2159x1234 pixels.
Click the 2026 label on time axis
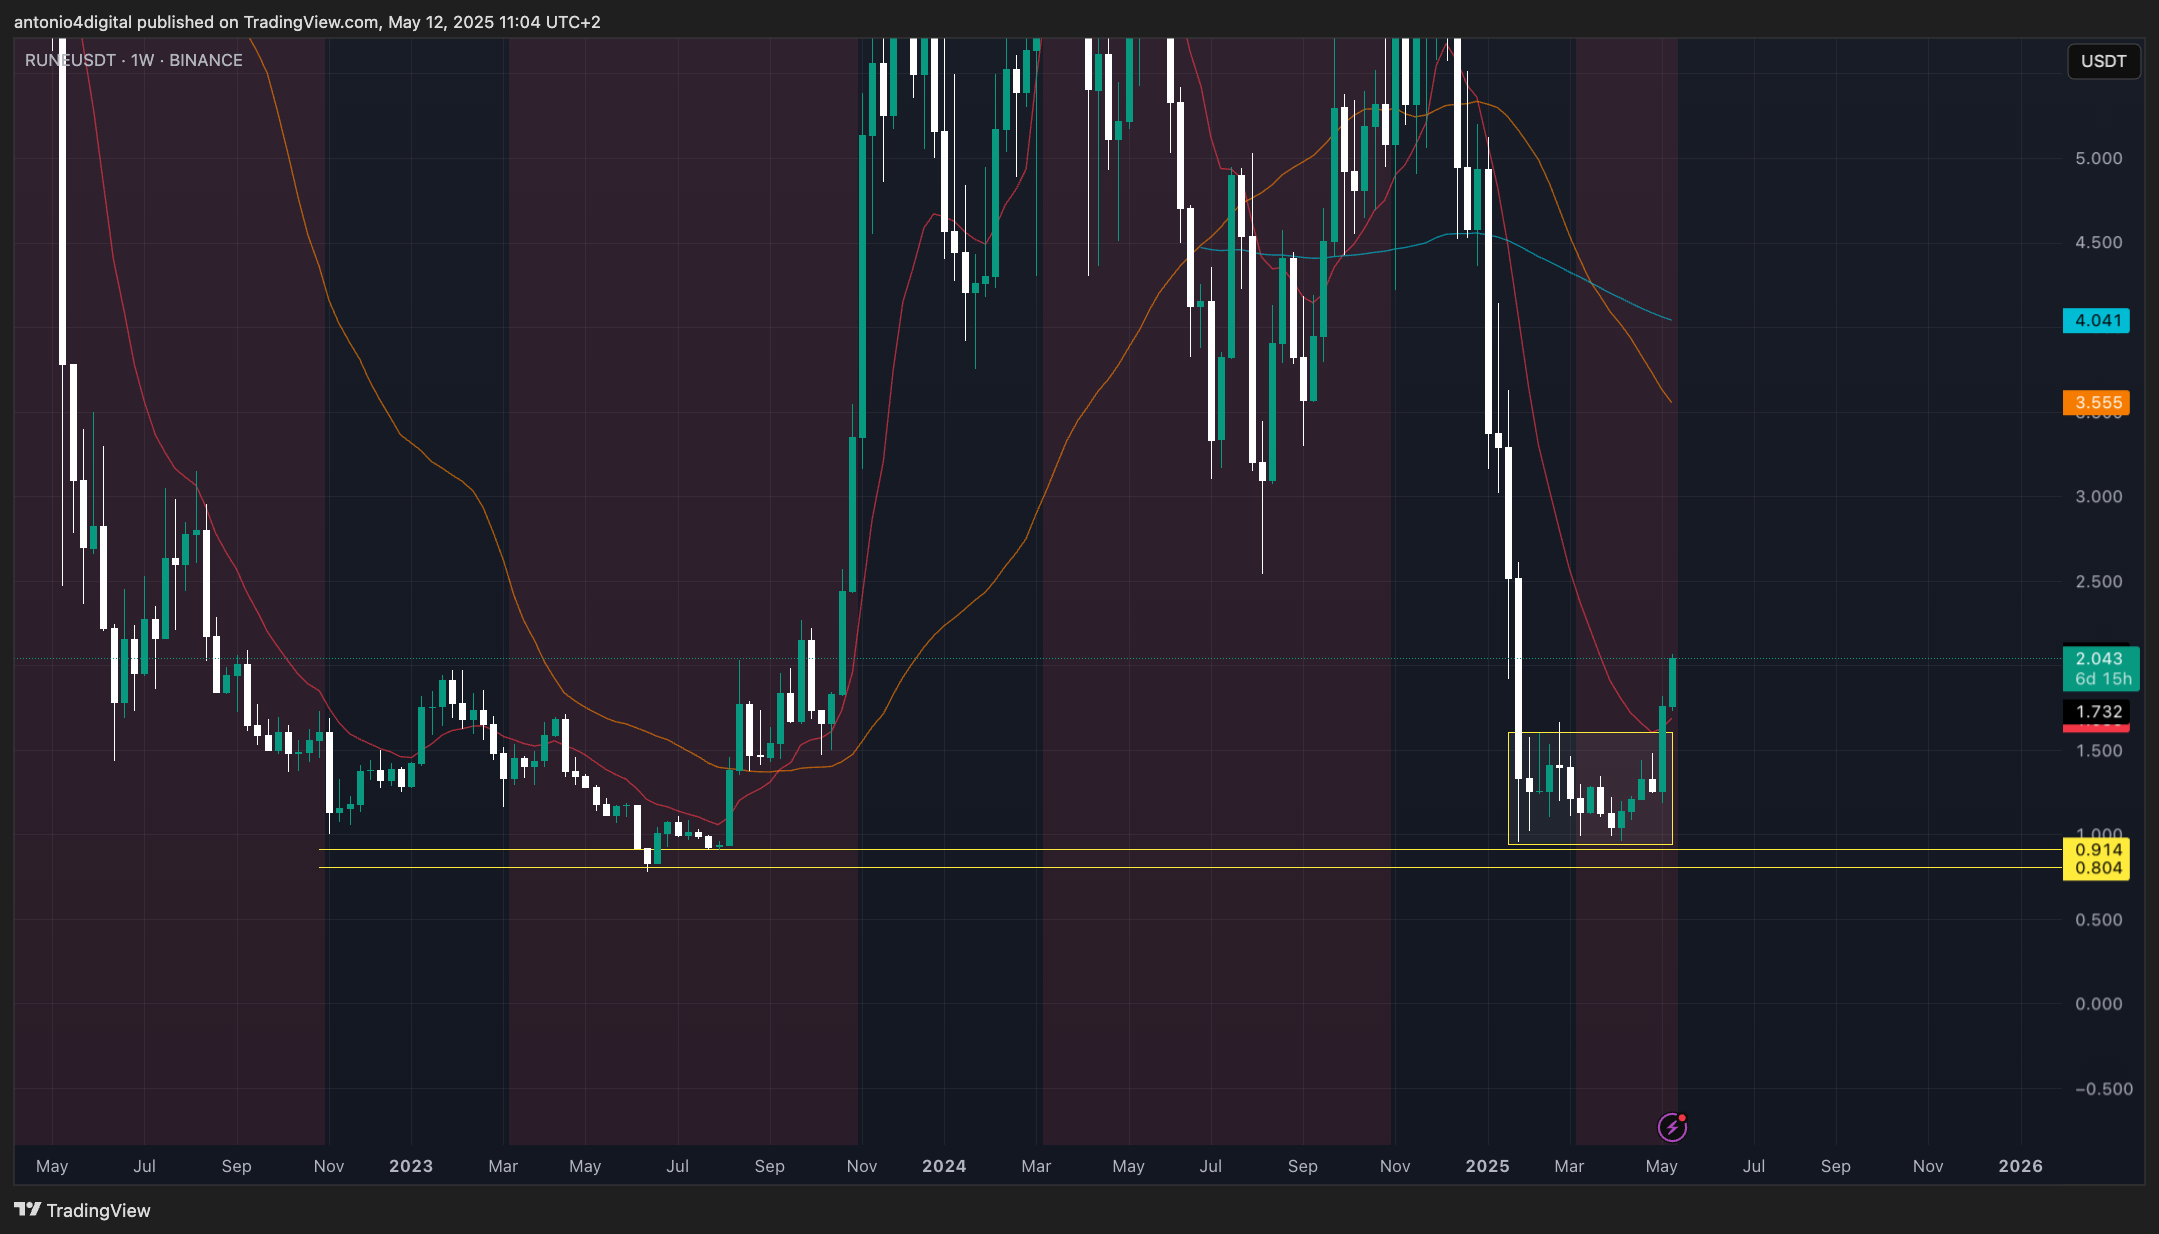2020,1166
